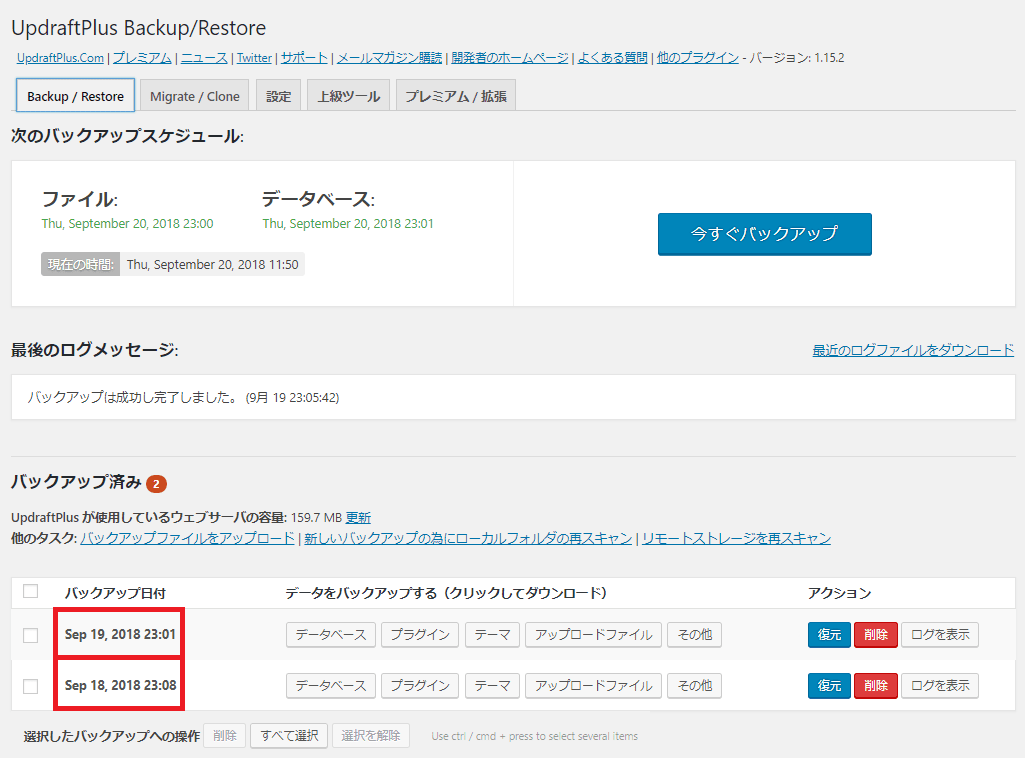
Task: Download the プラグイン backup for Sep 18
Action: coord(419,685)
